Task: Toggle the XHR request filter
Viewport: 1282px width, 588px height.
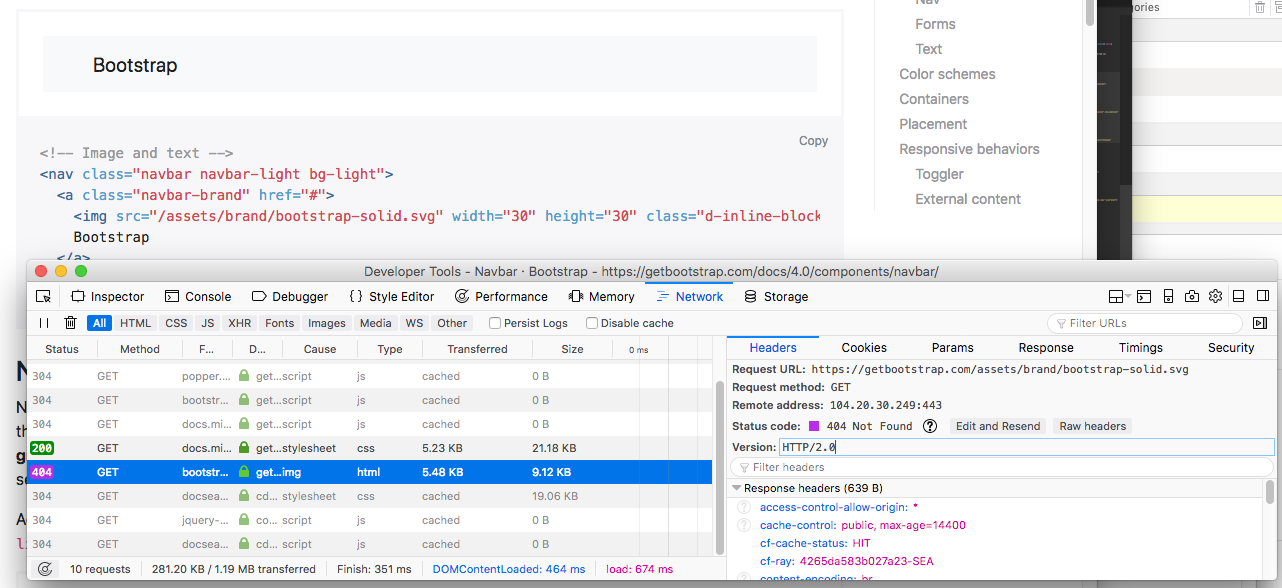Action: (240, 323)
